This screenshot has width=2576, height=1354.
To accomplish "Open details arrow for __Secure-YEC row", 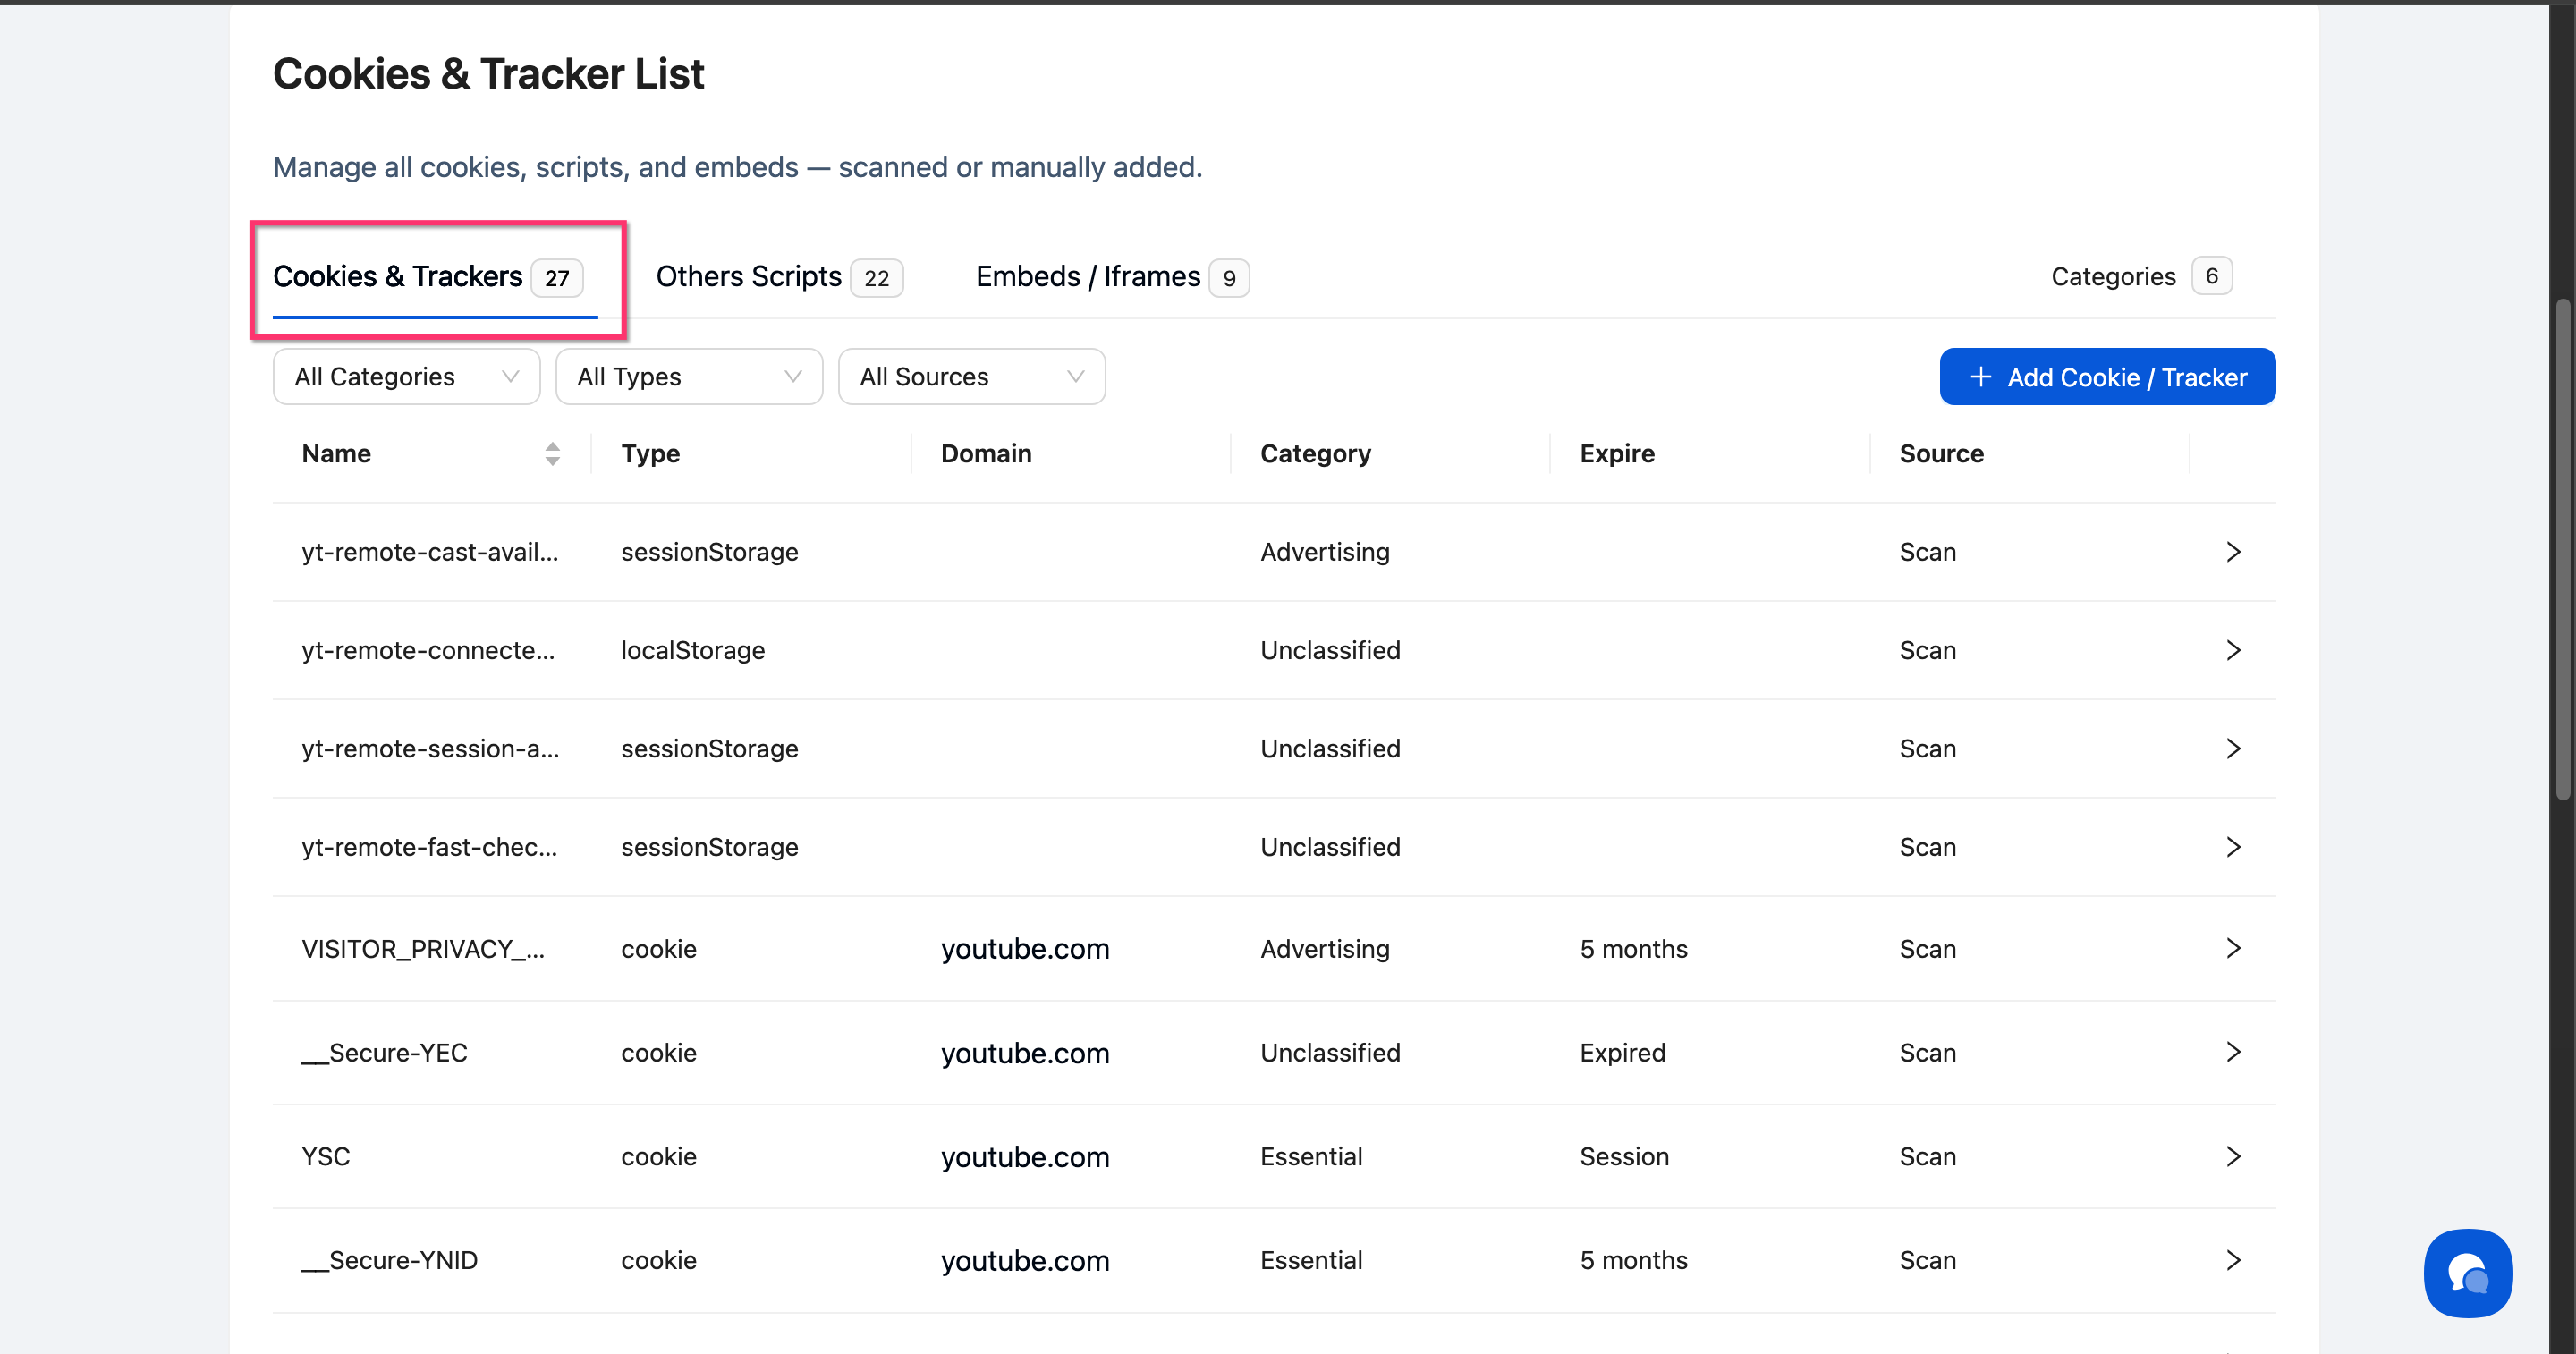I will [2233, 1052].
